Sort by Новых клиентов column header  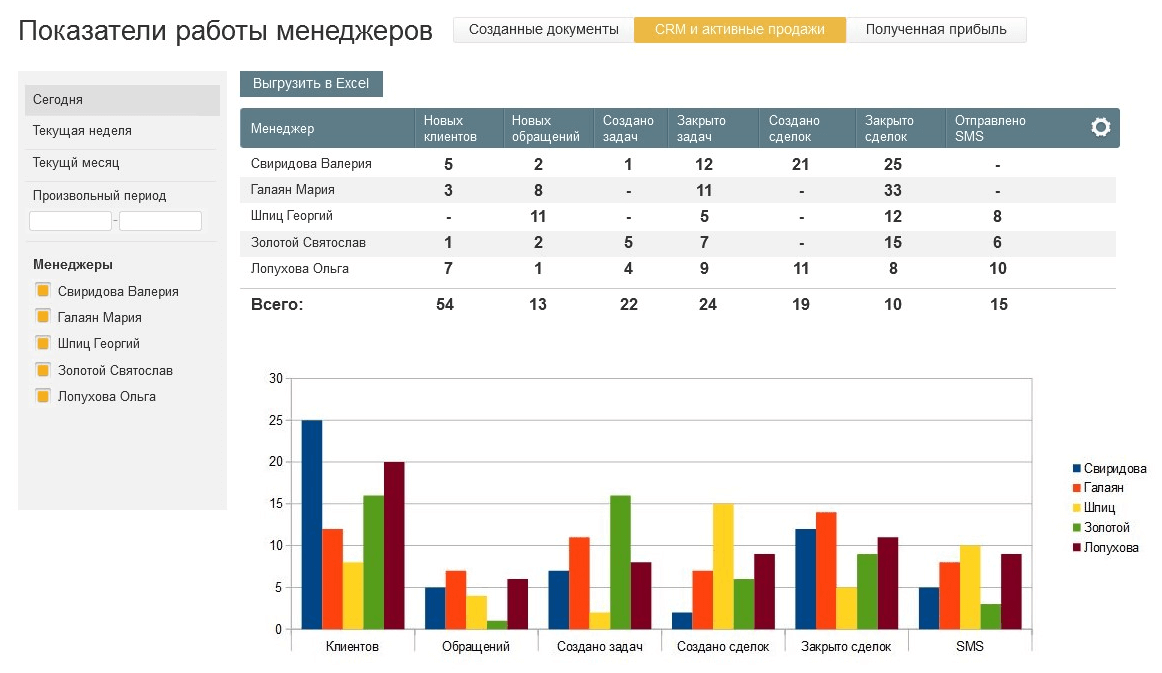pyautogui.click(x=450, y=128)
